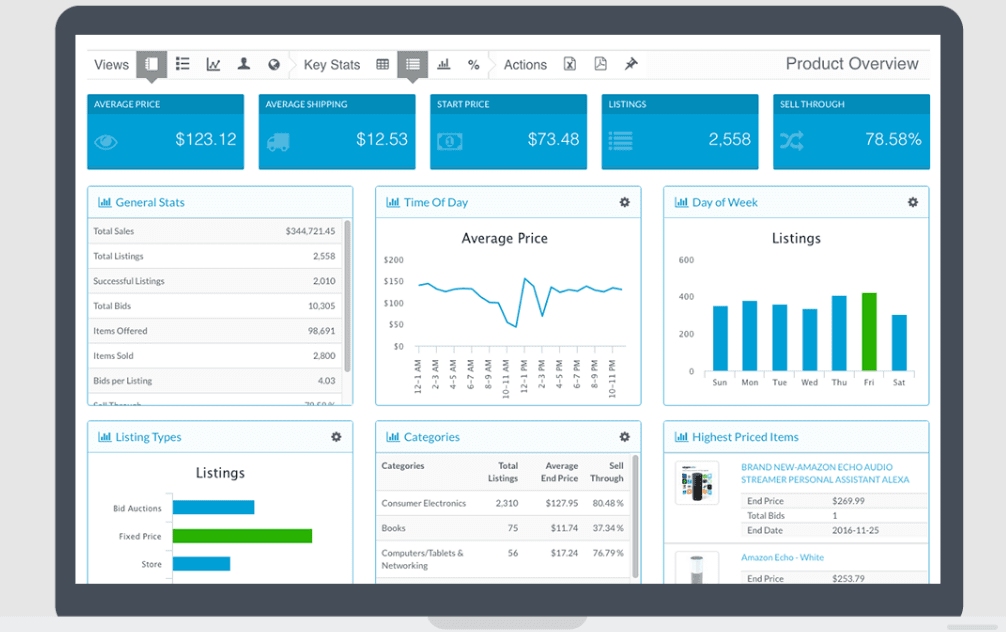Open Day of Week panel settings gear

[912, 202]
